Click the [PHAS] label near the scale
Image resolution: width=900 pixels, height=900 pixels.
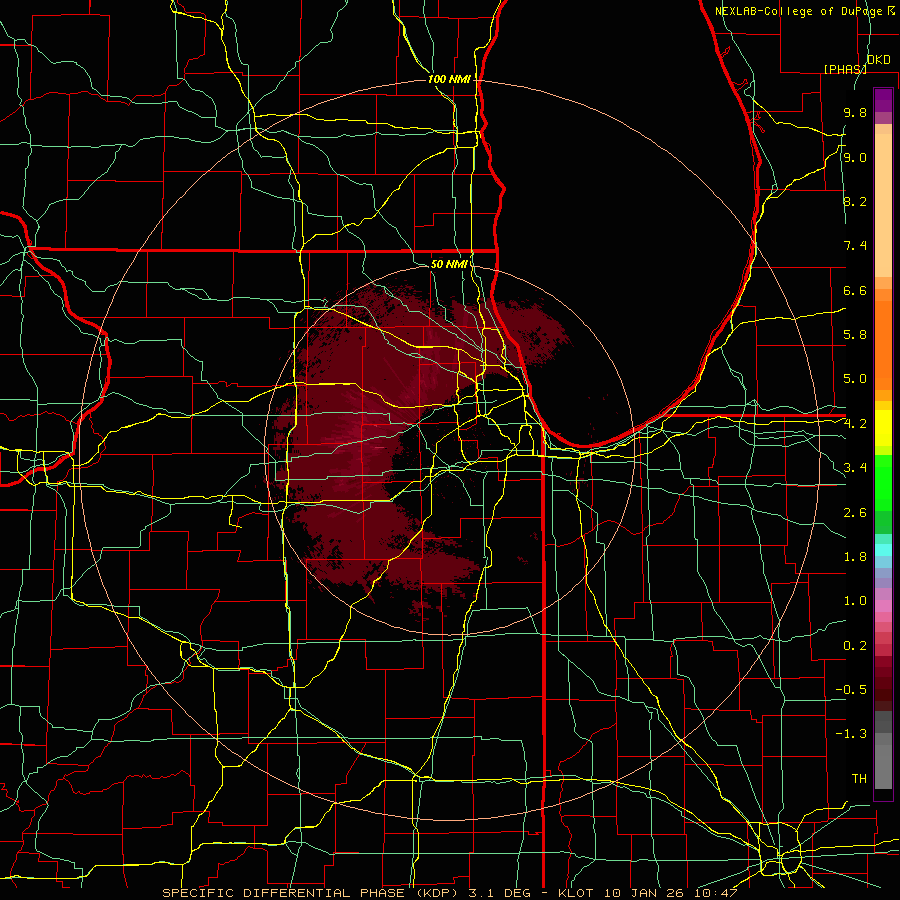click(x=845, y=69)
